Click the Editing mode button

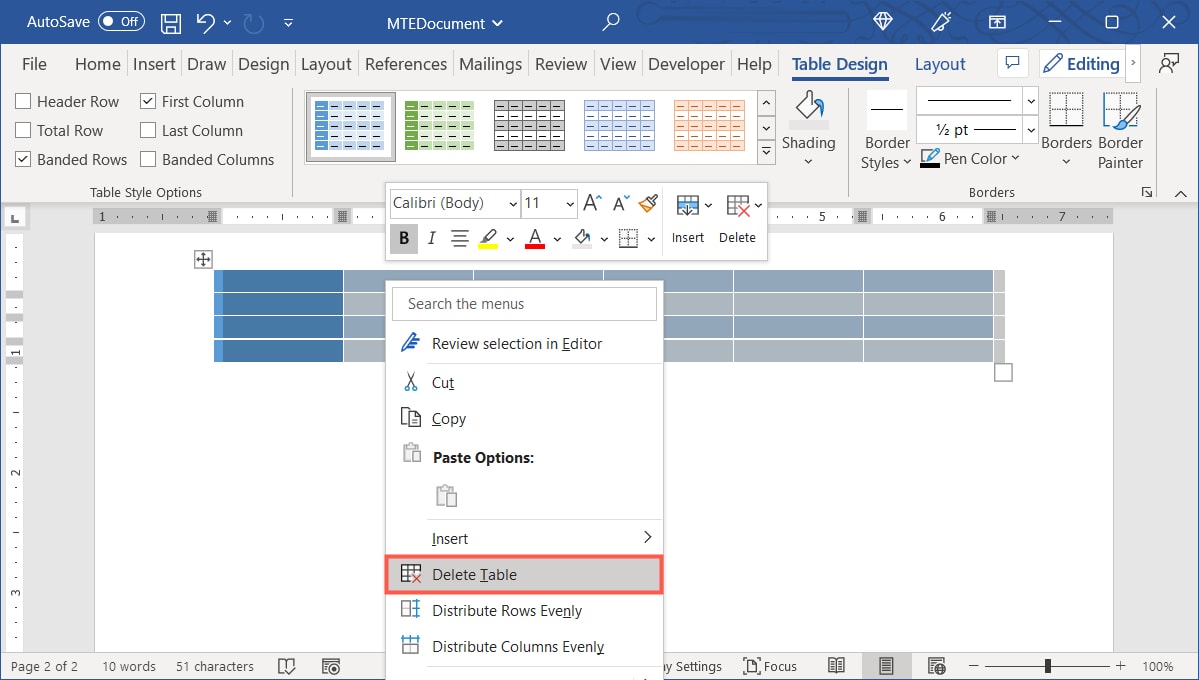point(1081,63)
